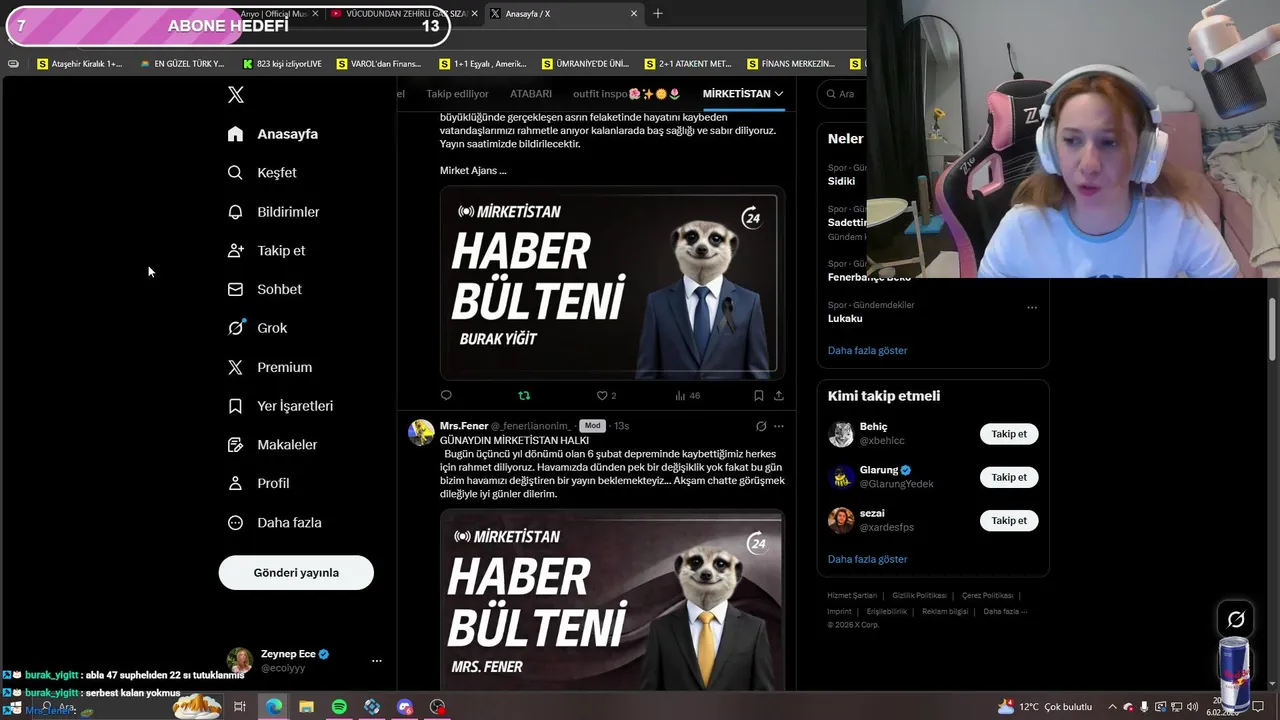Open Mrs. Fener Haber Bülteni image
This screenshot has height=720, width=1280.
612,600
